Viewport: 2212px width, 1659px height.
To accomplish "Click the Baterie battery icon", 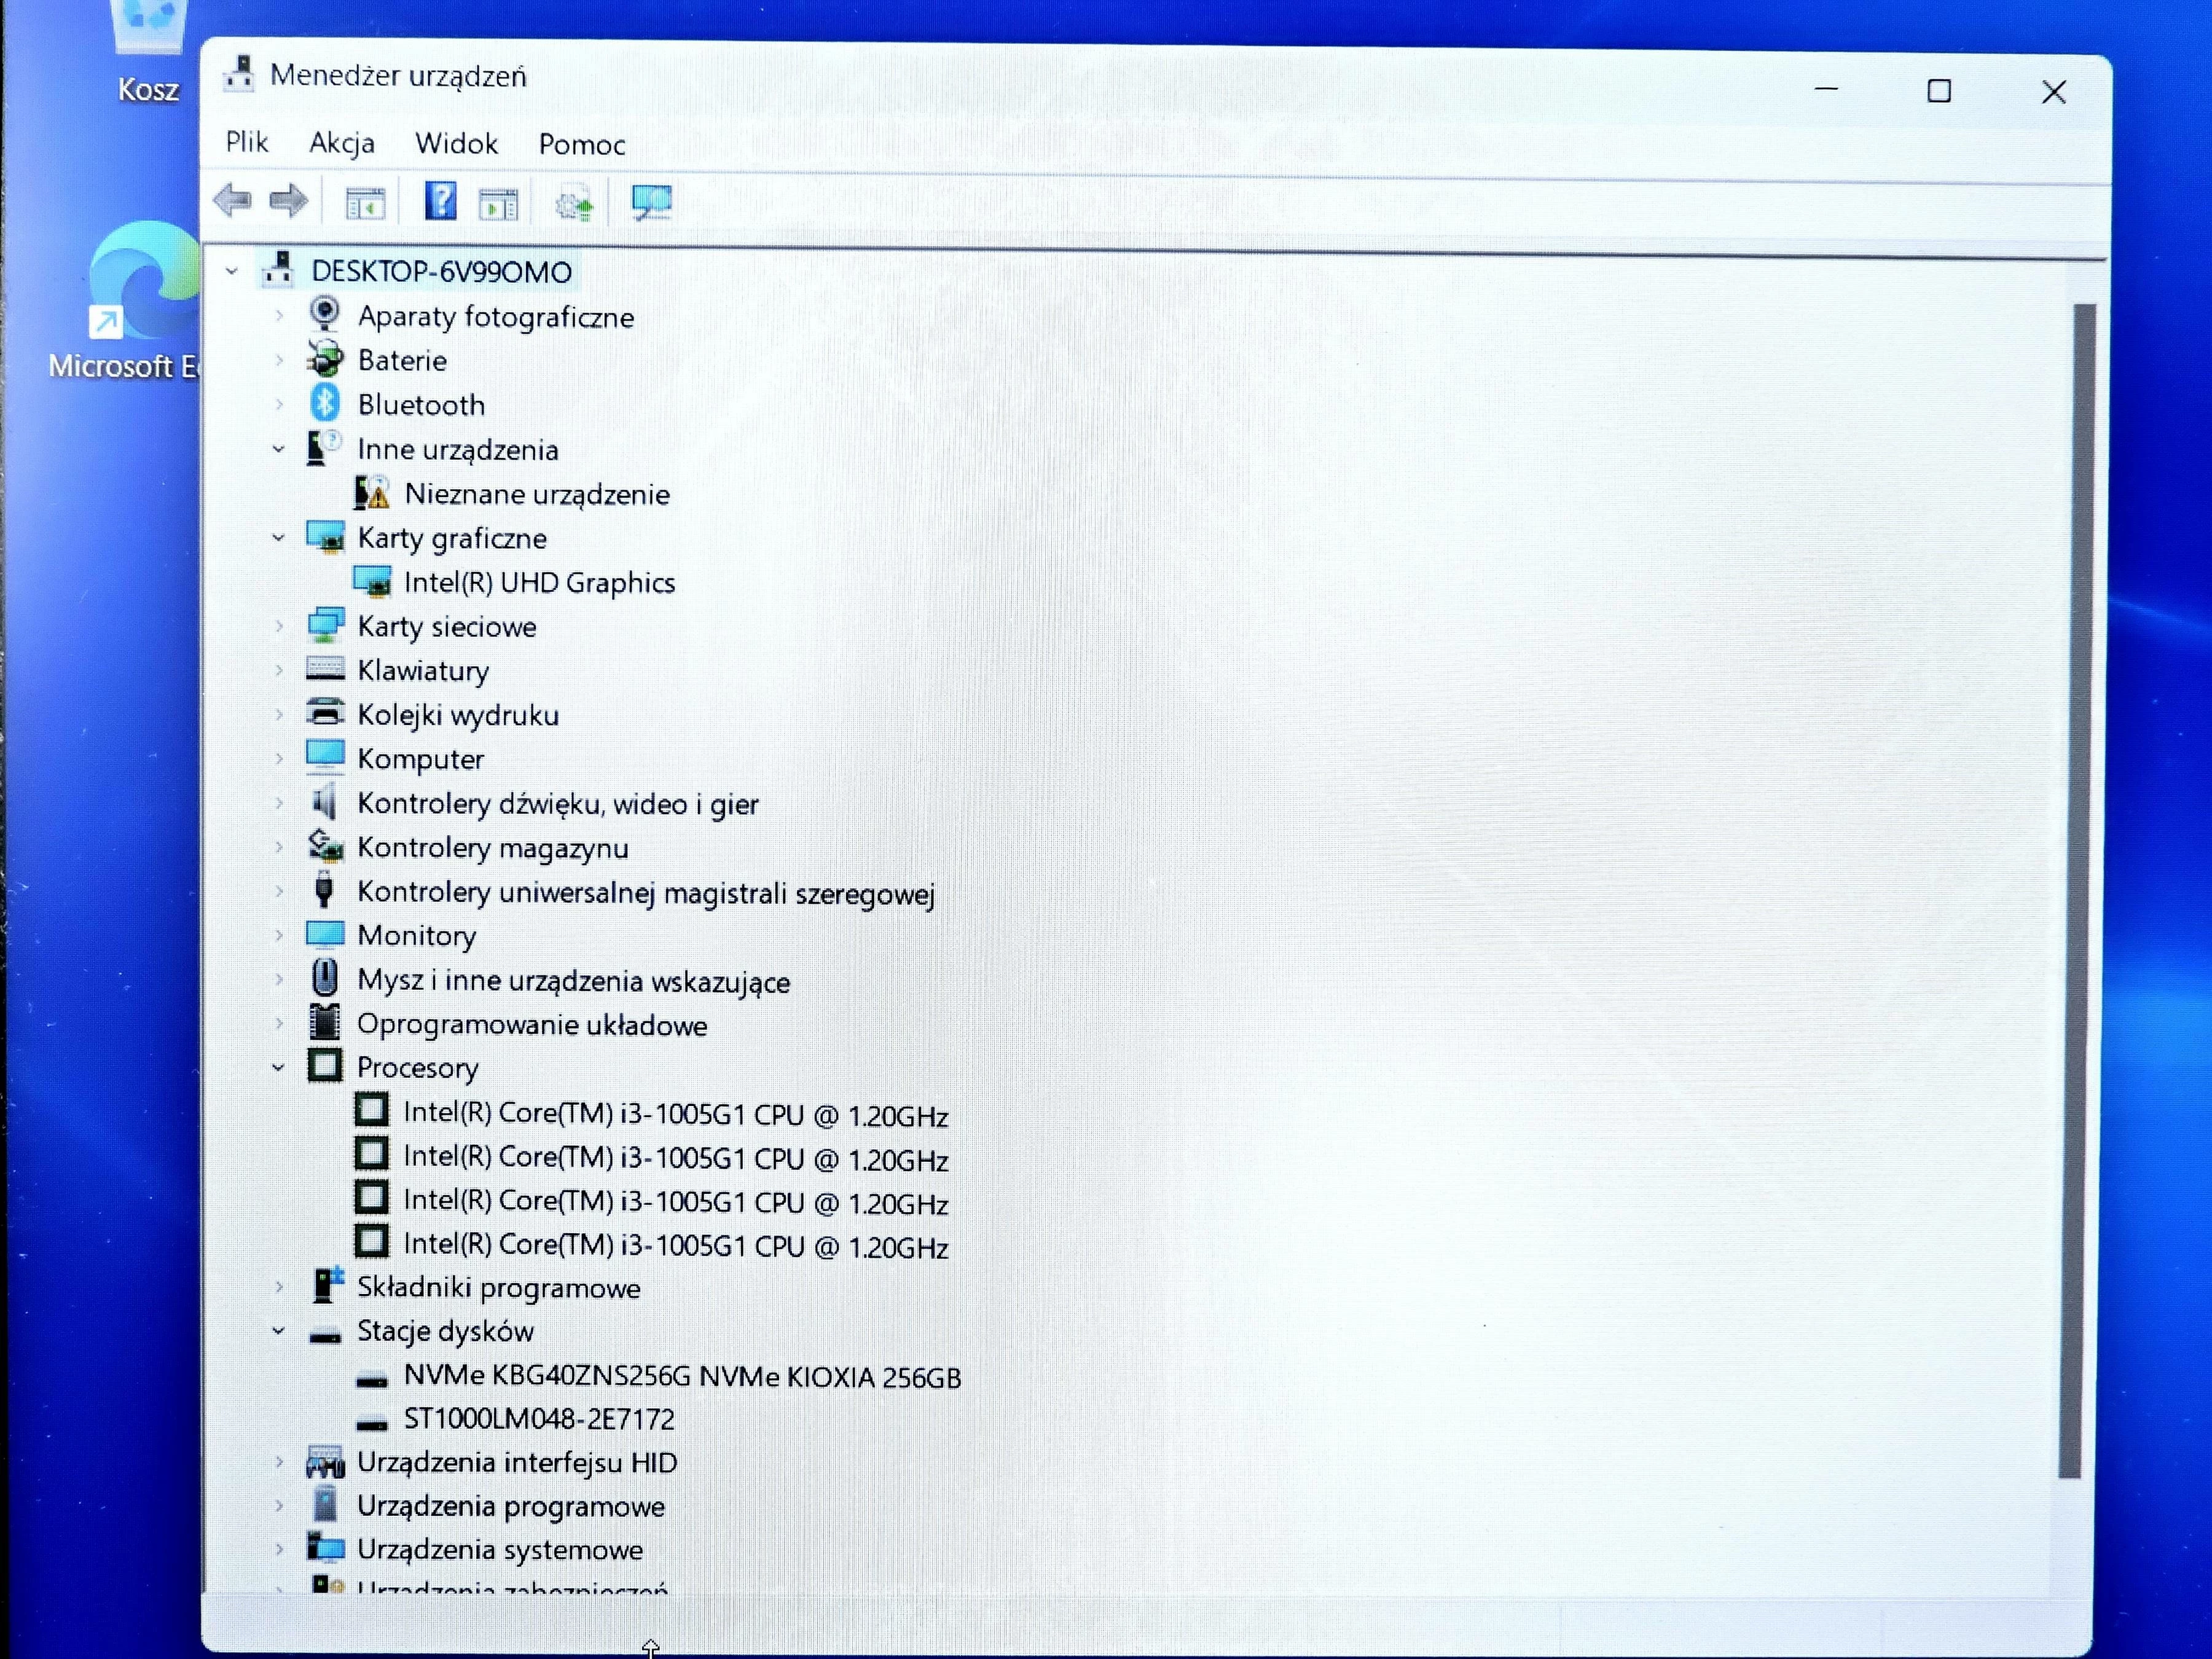I will pyautogui.click(x=324, y=359).
